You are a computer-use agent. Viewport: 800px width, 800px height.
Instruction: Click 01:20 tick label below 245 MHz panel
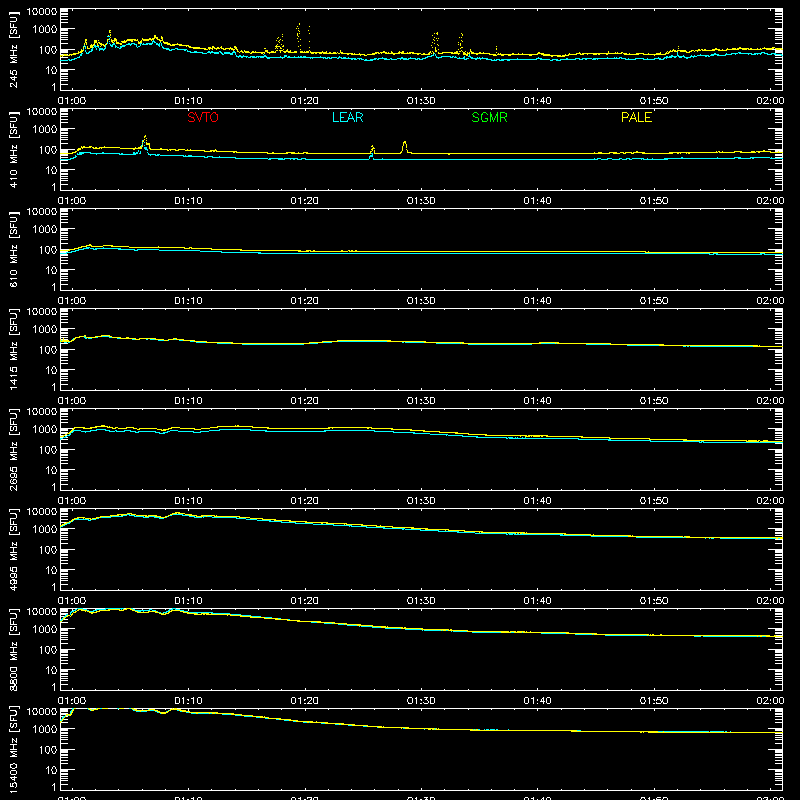tap(305, 101)
